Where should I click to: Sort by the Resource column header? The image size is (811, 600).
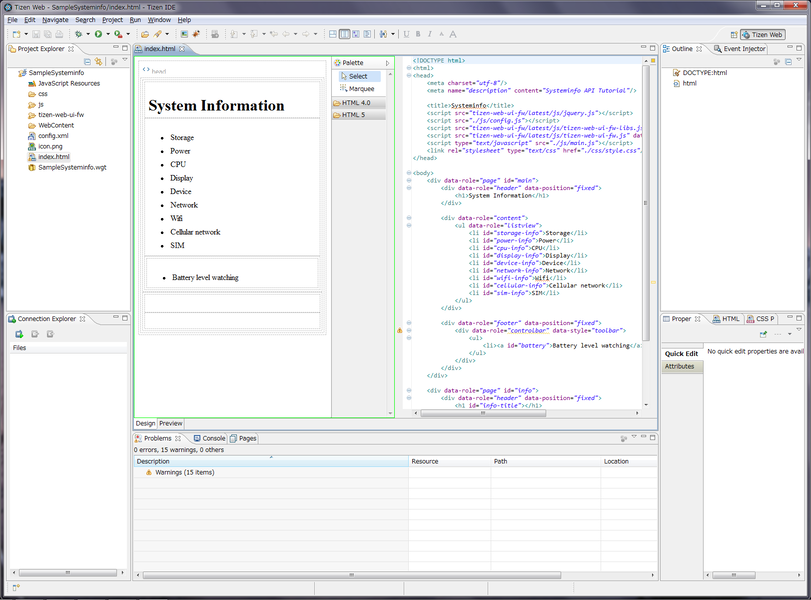pos(449,461)
